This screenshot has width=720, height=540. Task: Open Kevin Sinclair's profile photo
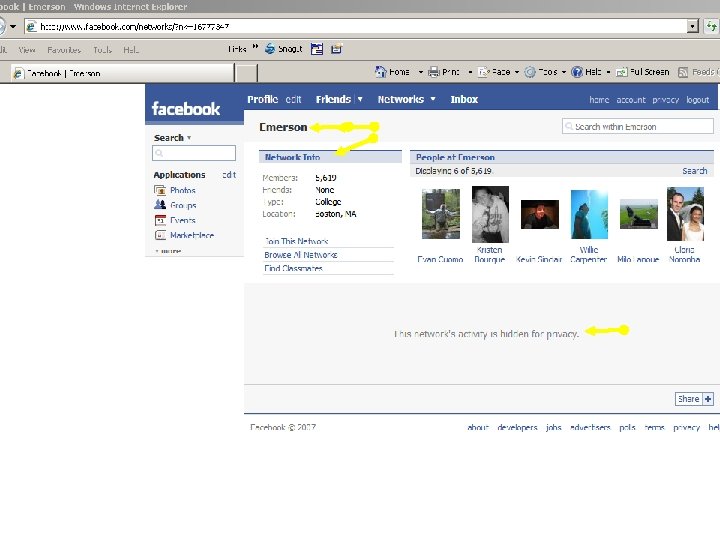[540, 214]
